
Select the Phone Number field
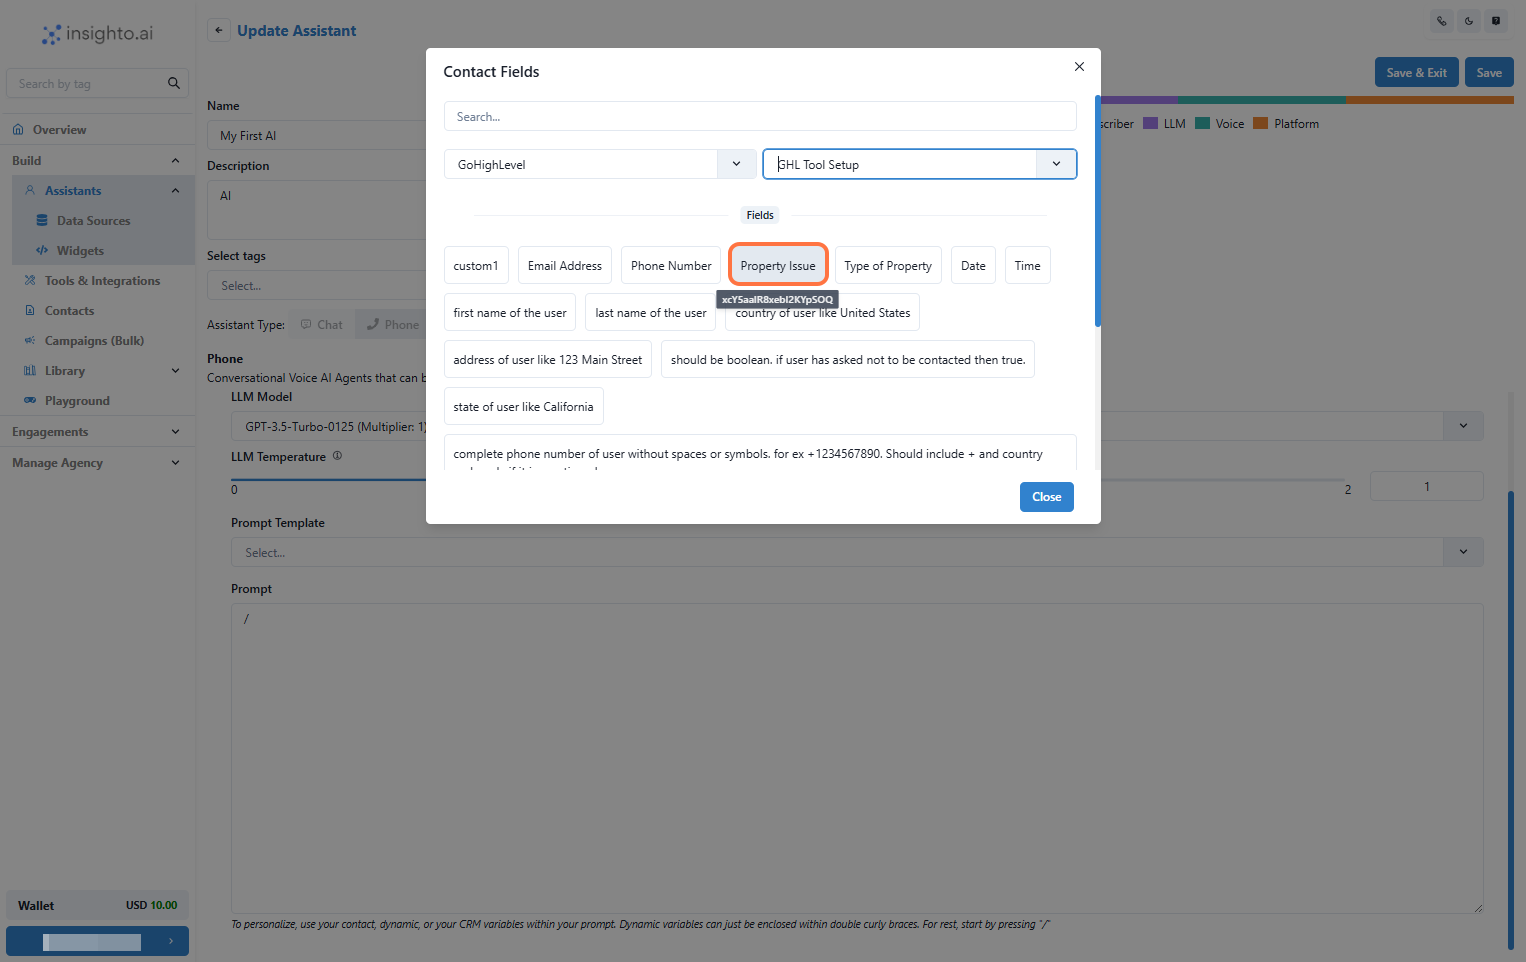point(671,265)
